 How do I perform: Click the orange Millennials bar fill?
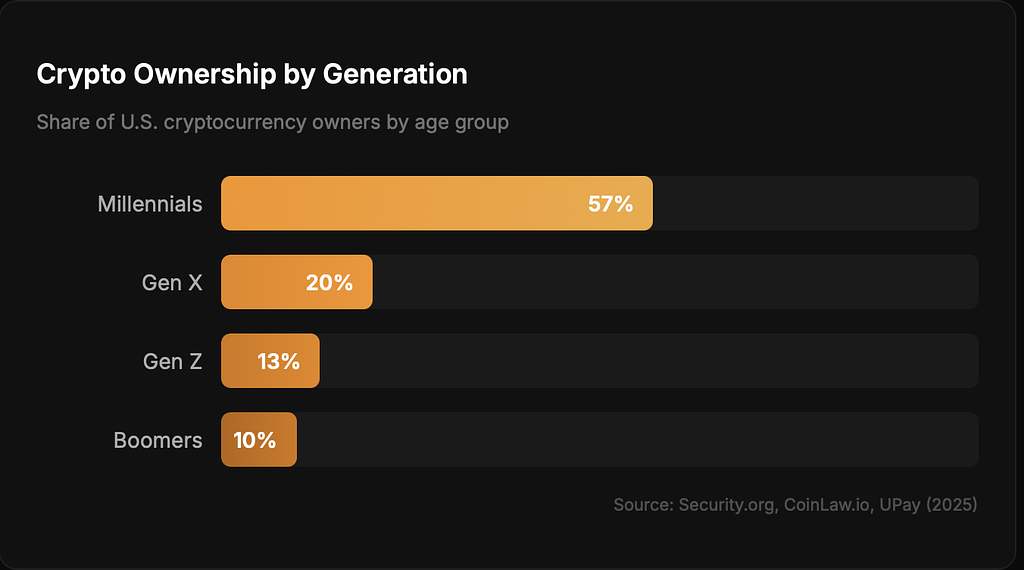[x=400, y=204]
